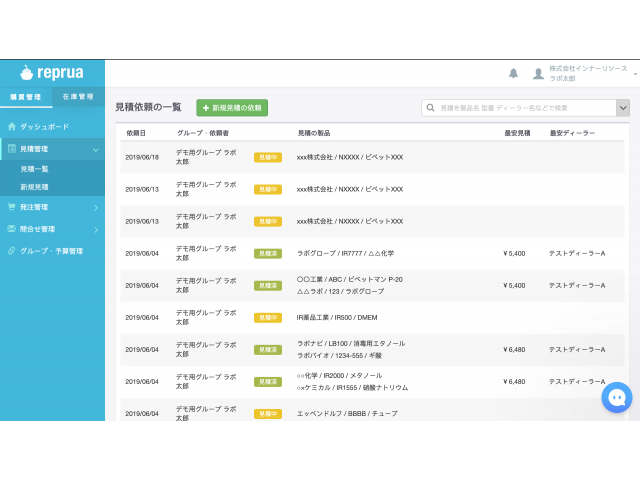Click the グループ・予算管理 link icon
Viewport: 640px width, 480px height.
click(12, 251)
